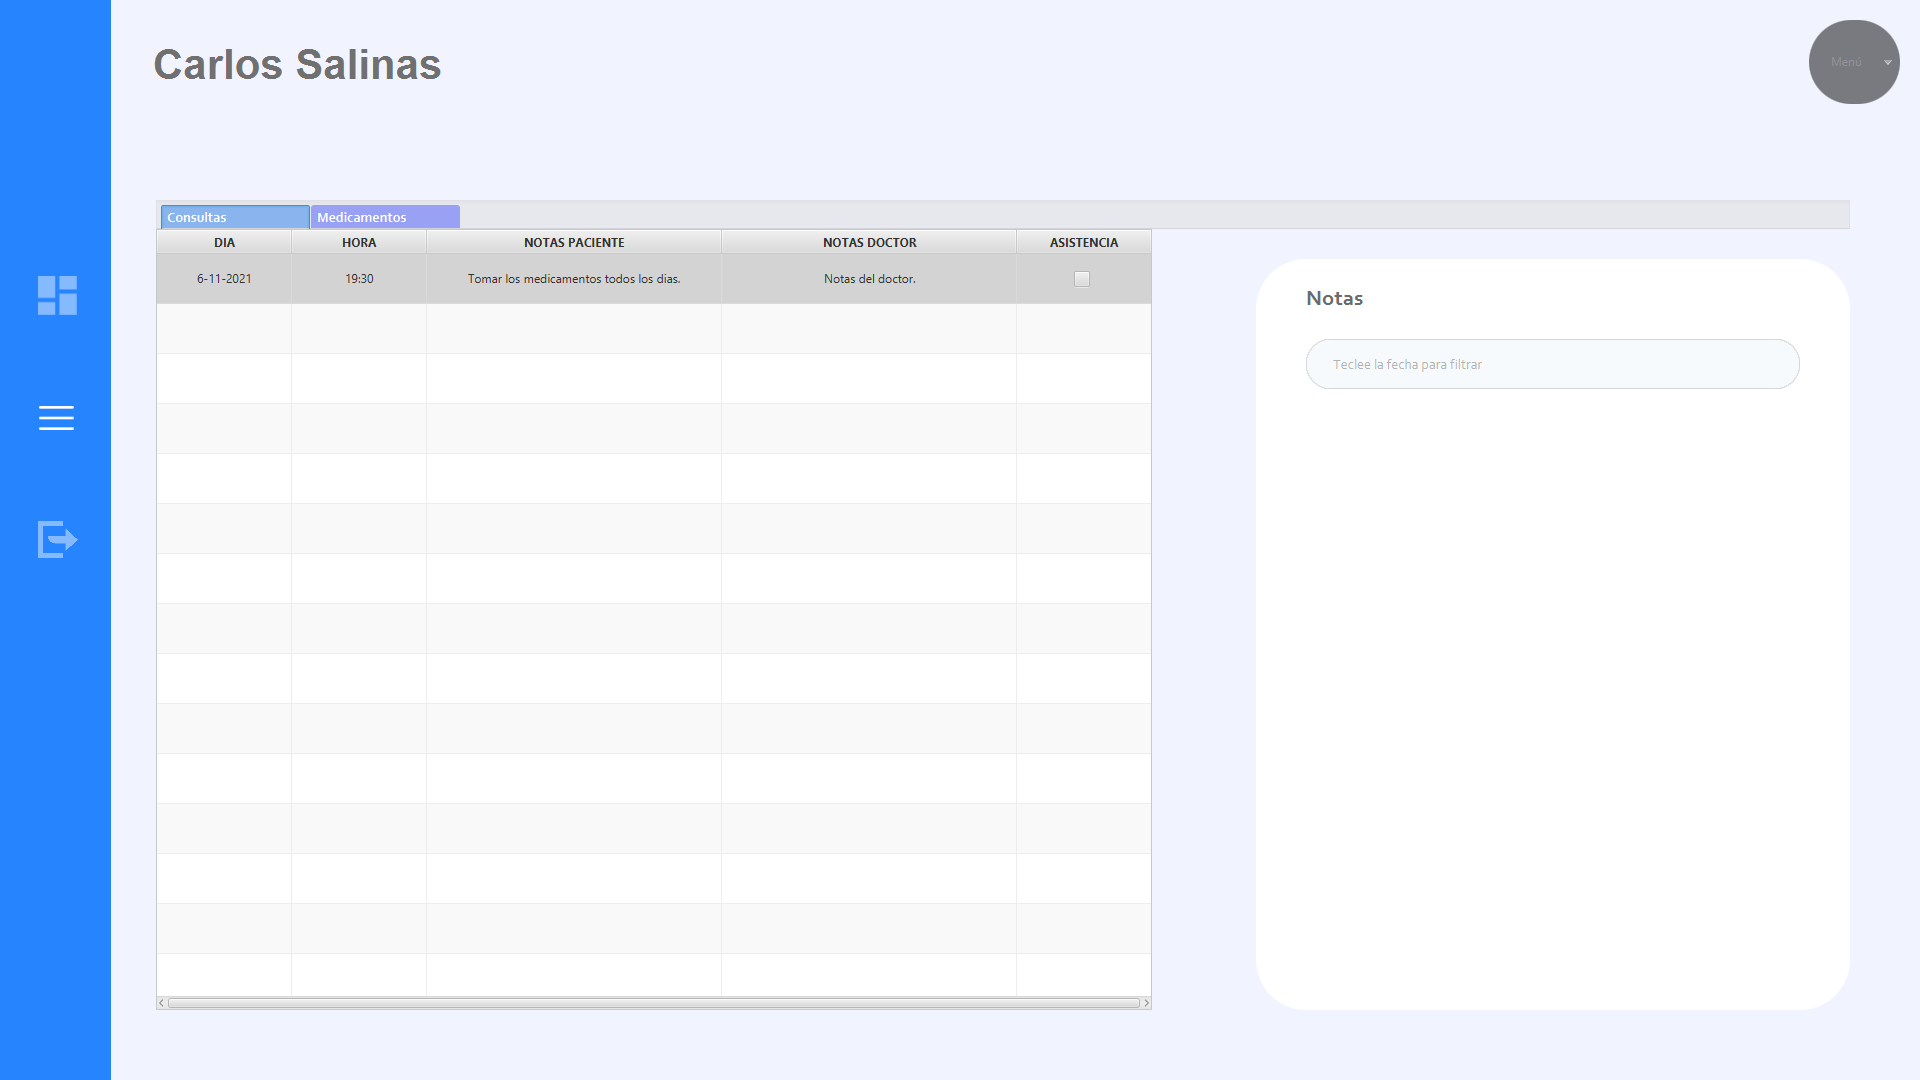Open the dashboard grid icon in sidebar
The image size is (1920, 1080).
[x=57, y=295]
